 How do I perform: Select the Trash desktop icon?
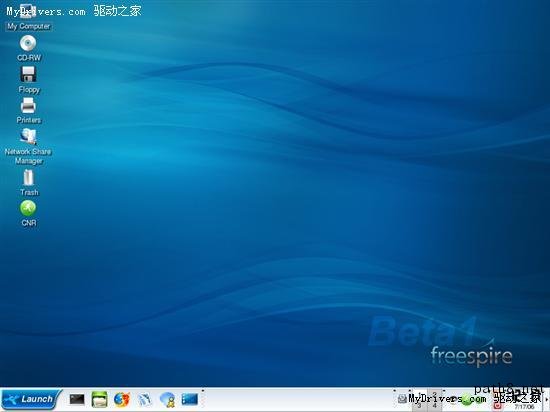click(x=29, y=183)
